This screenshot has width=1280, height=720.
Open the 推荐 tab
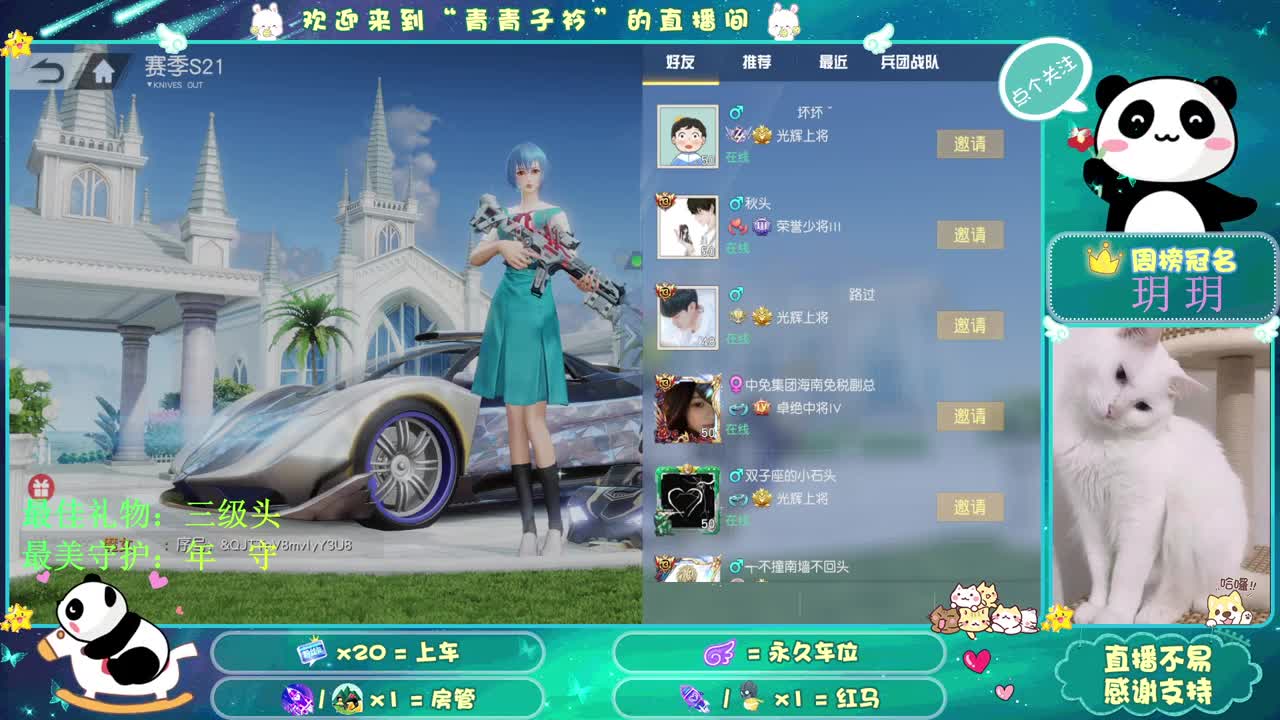point(757,62)
